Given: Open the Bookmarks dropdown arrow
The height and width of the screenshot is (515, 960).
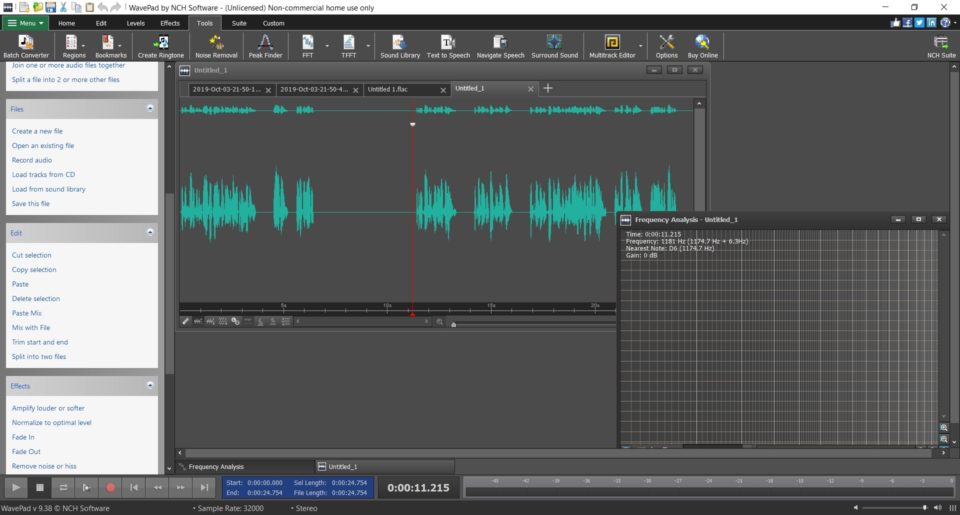Looking at the screenshot, I should (120, 46).
